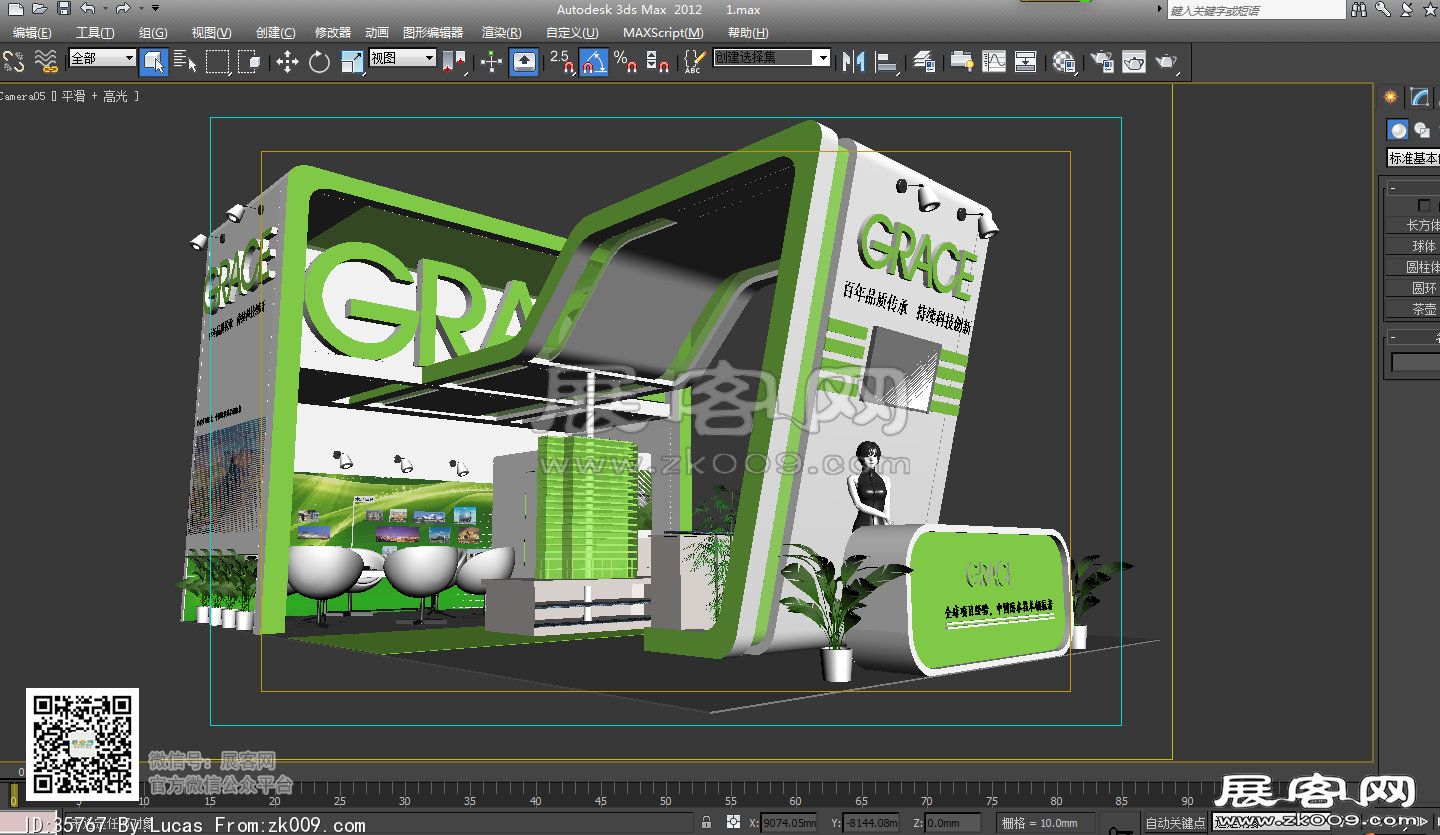Select Shapes category icon in Create panel
Viewport: 1440px width, 835px height.
(x=1422, y=130)
